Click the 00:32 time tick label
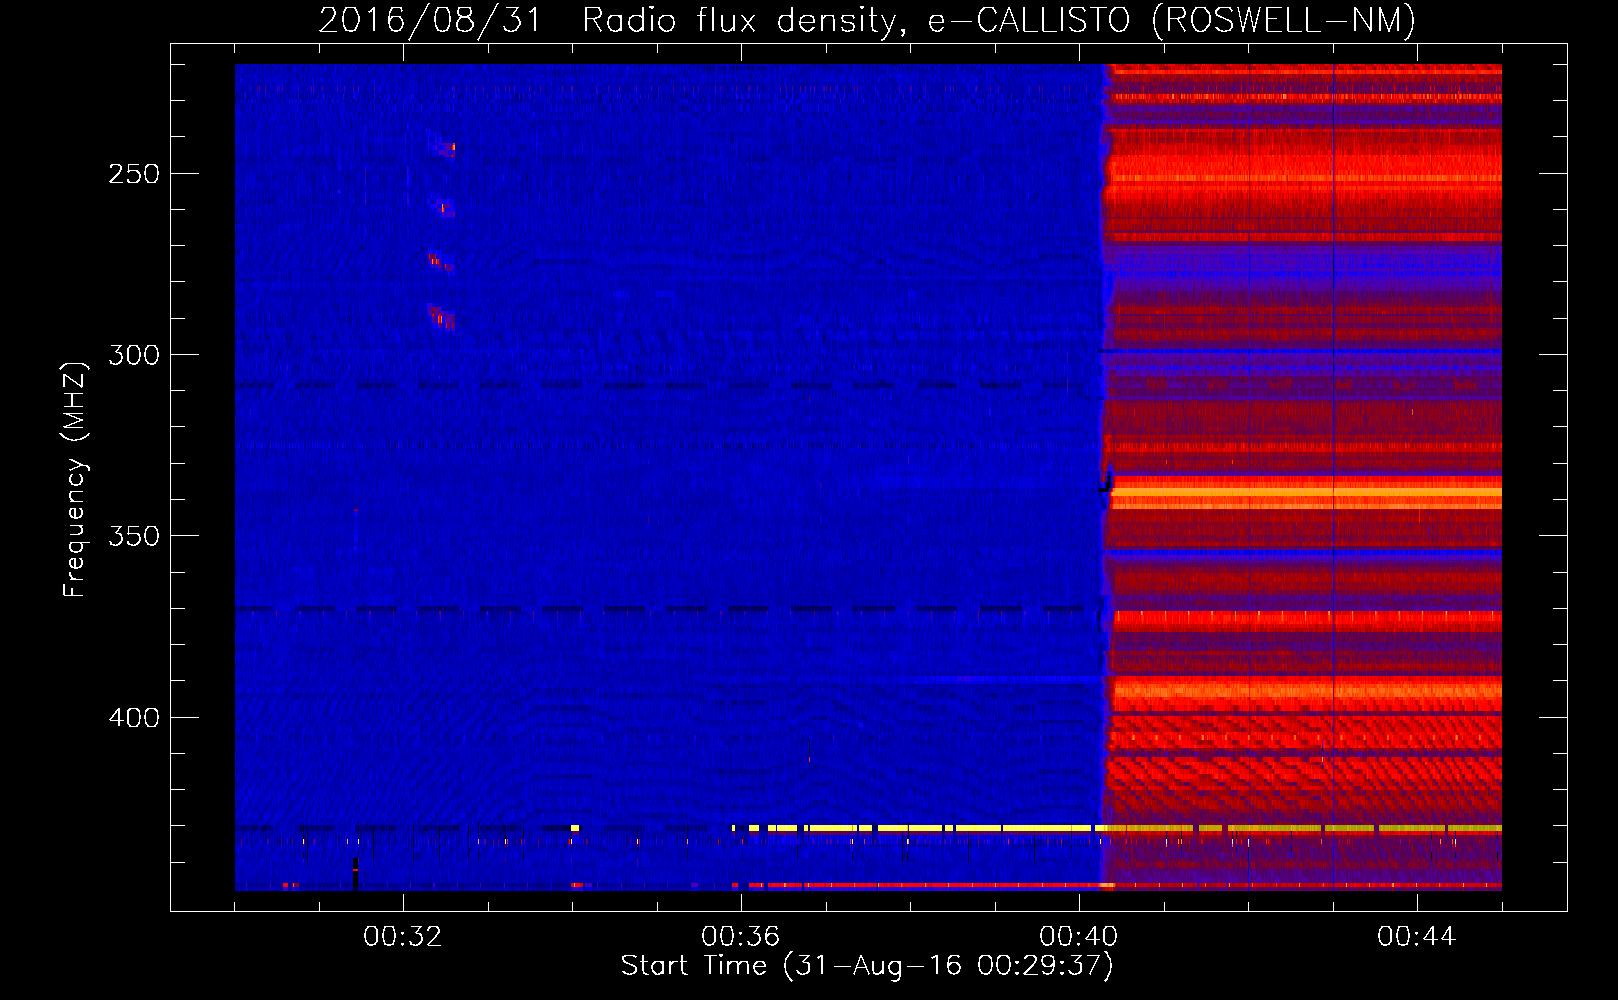Screen dimensions: 1618x1000 click(403, 937)
